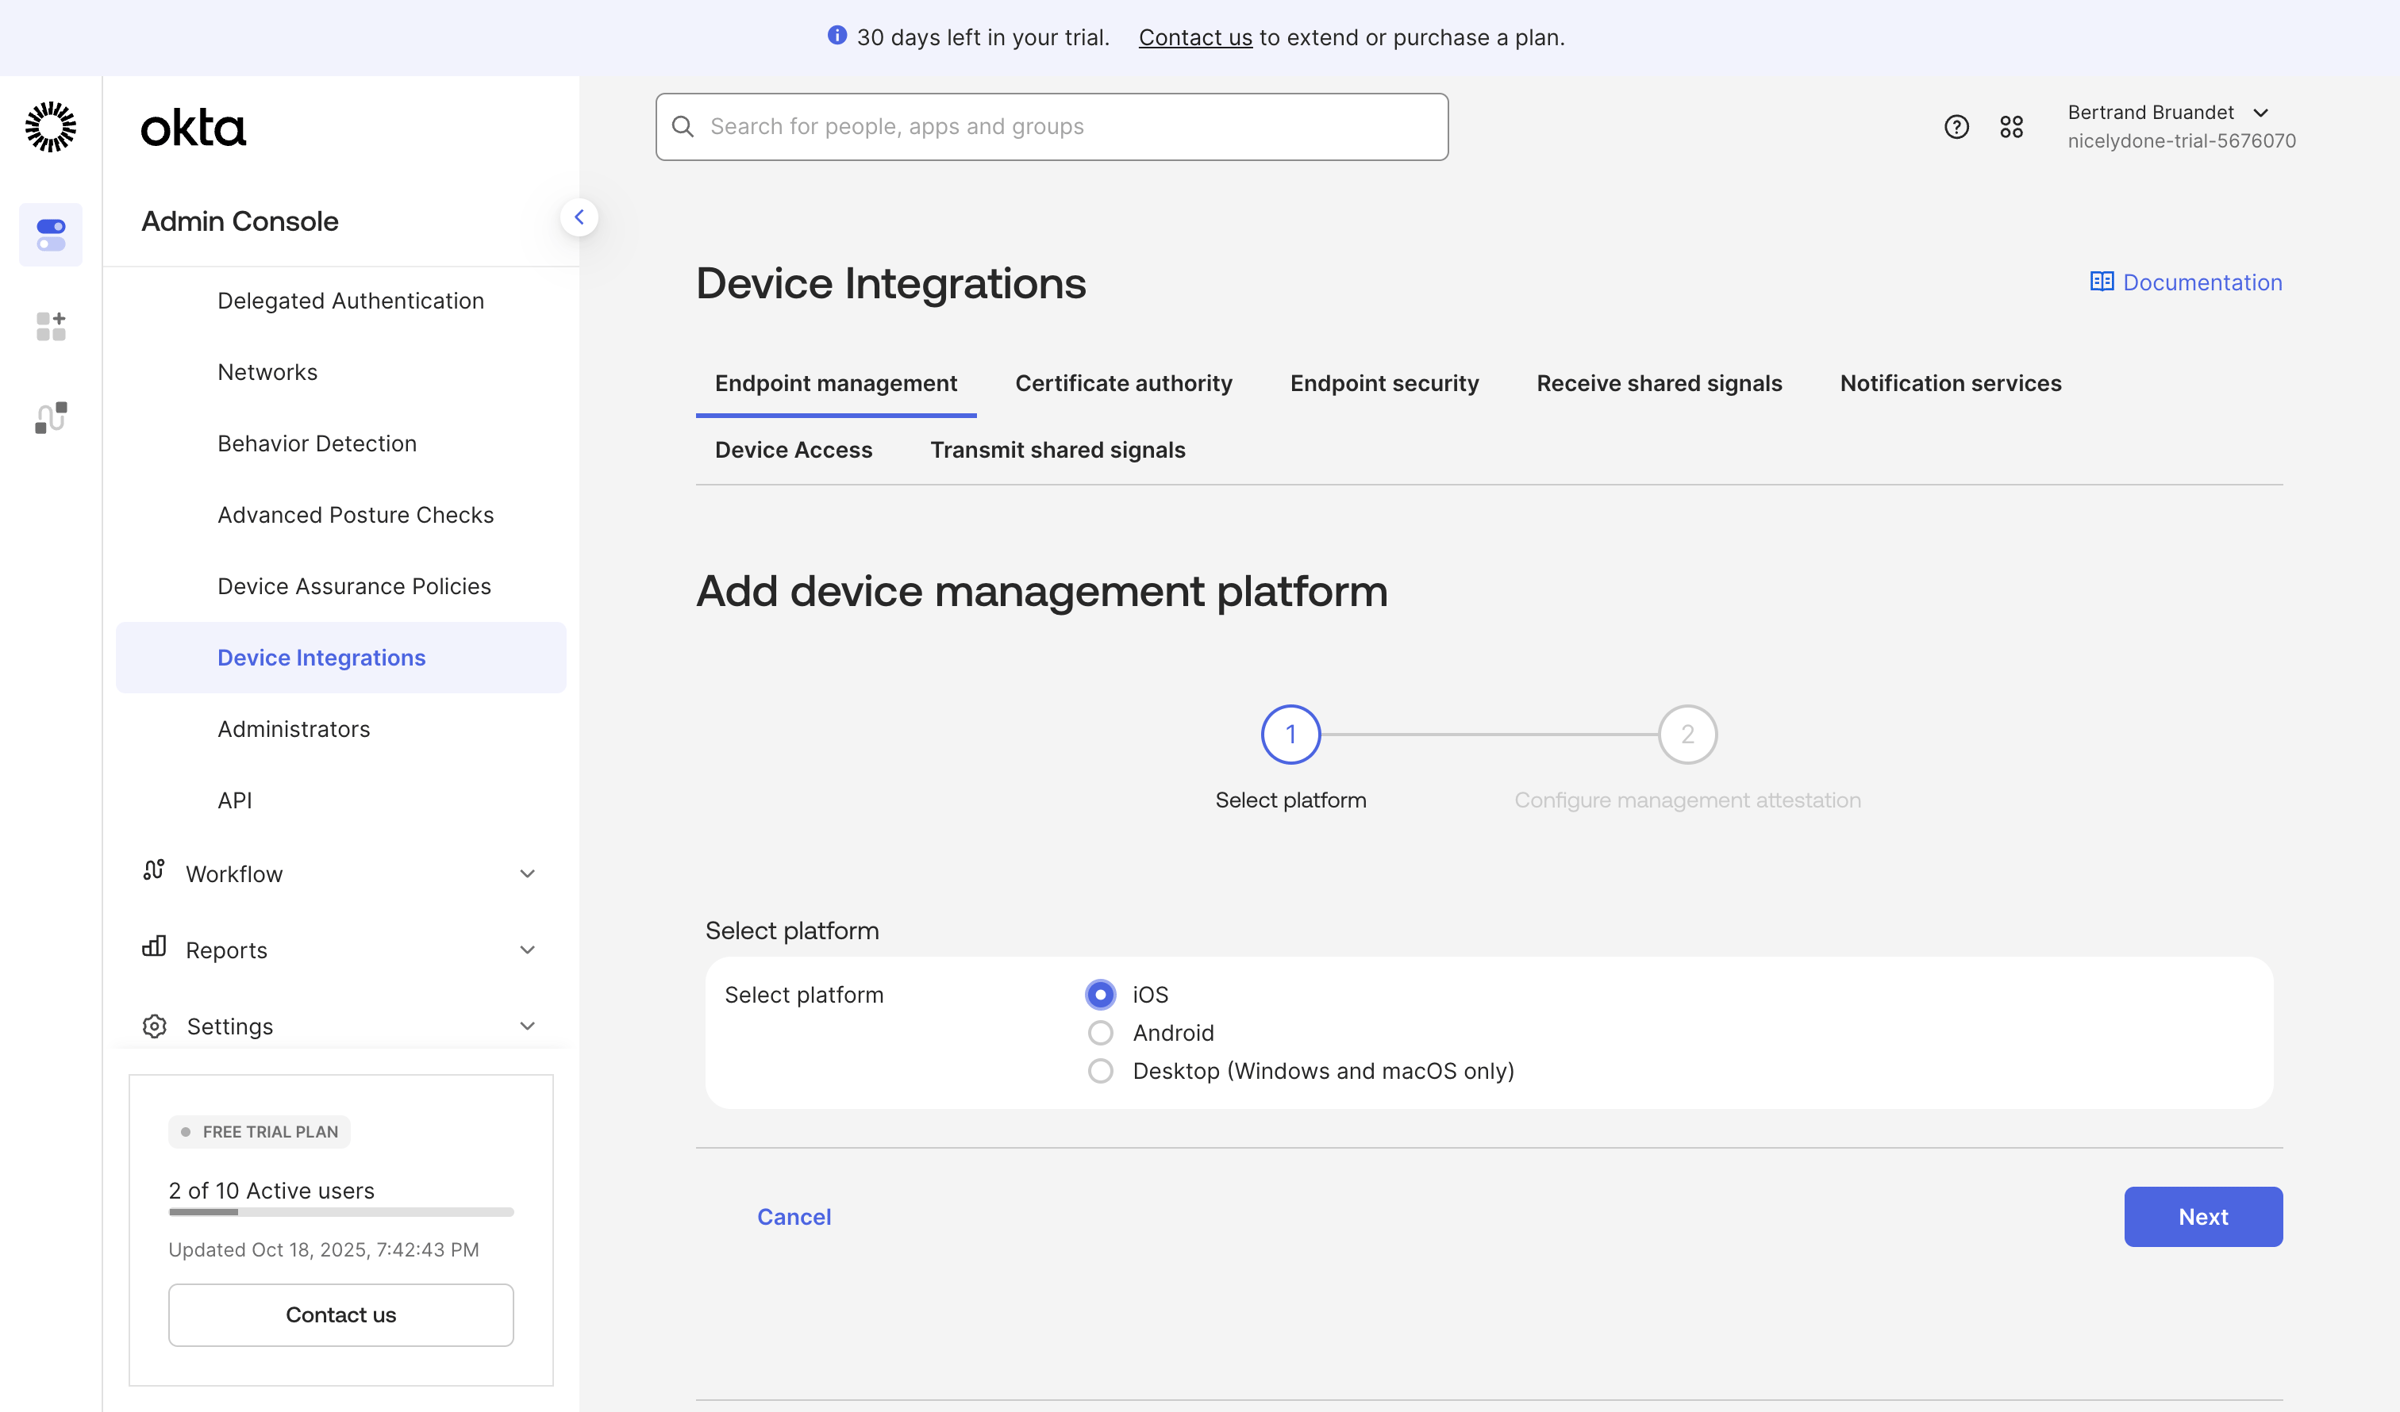Switch to the Device Access tab
The image size is (2400, 1412).
[x=793, y=450]
